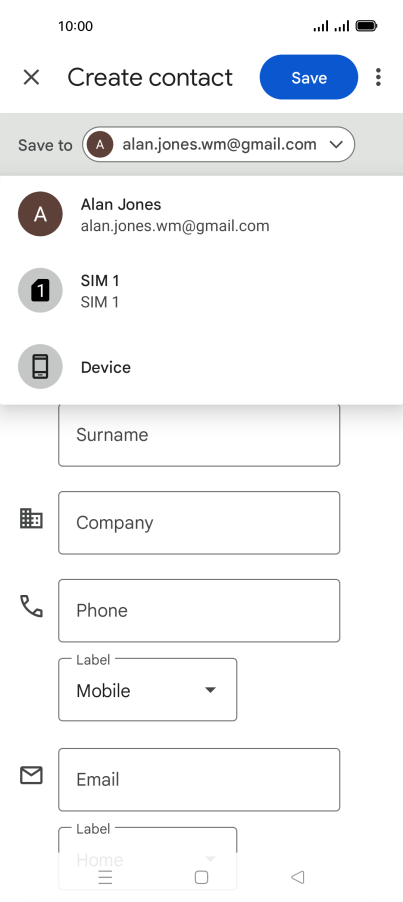Screen dimensions: 403x902
Task: Click the email envelope icon
Action: pos(31,775)
